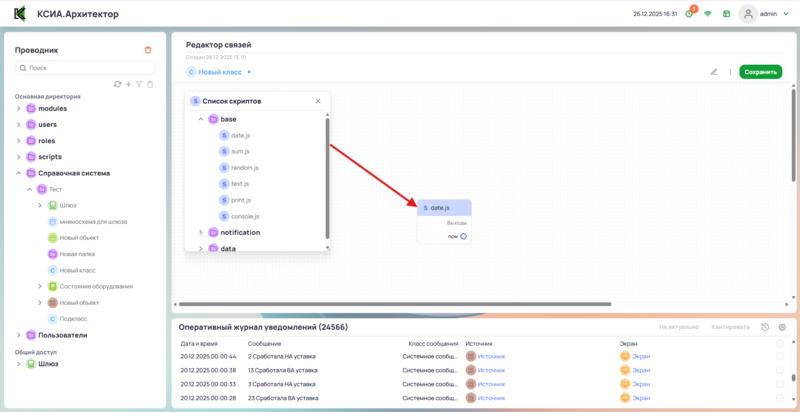Viewport: 800px width, 412px height.
Task: Expand the data folder in script list
Action: (201, 248)
